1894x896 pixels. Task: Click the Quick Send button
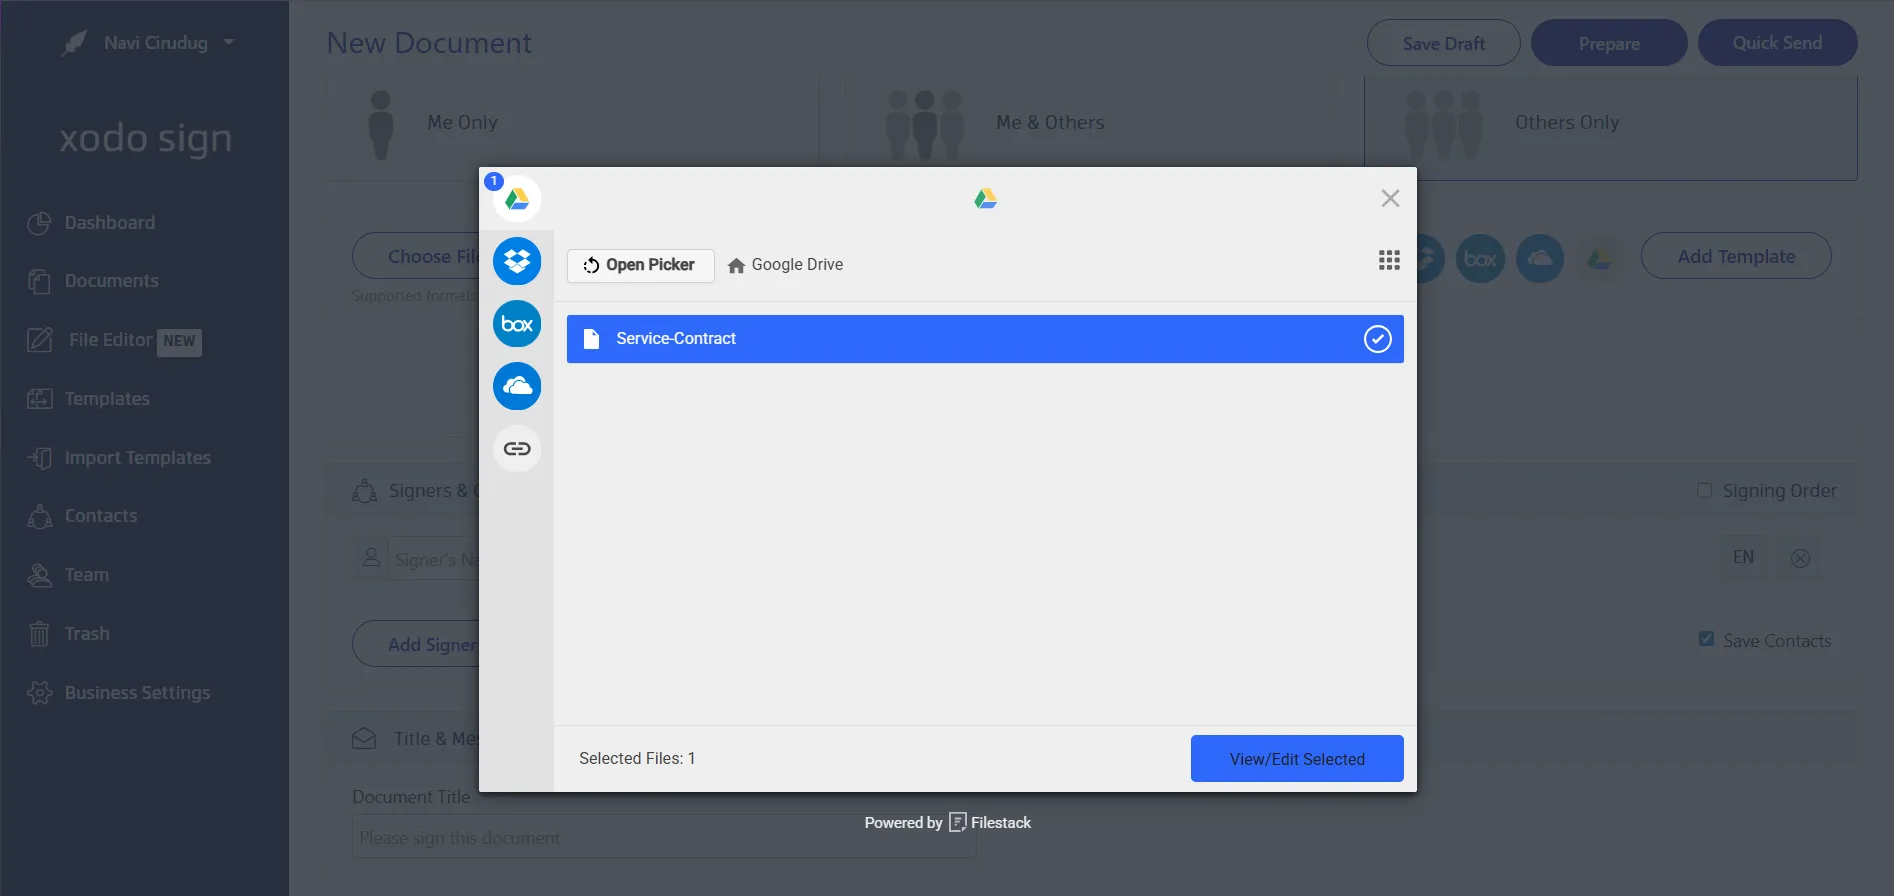1777,43
